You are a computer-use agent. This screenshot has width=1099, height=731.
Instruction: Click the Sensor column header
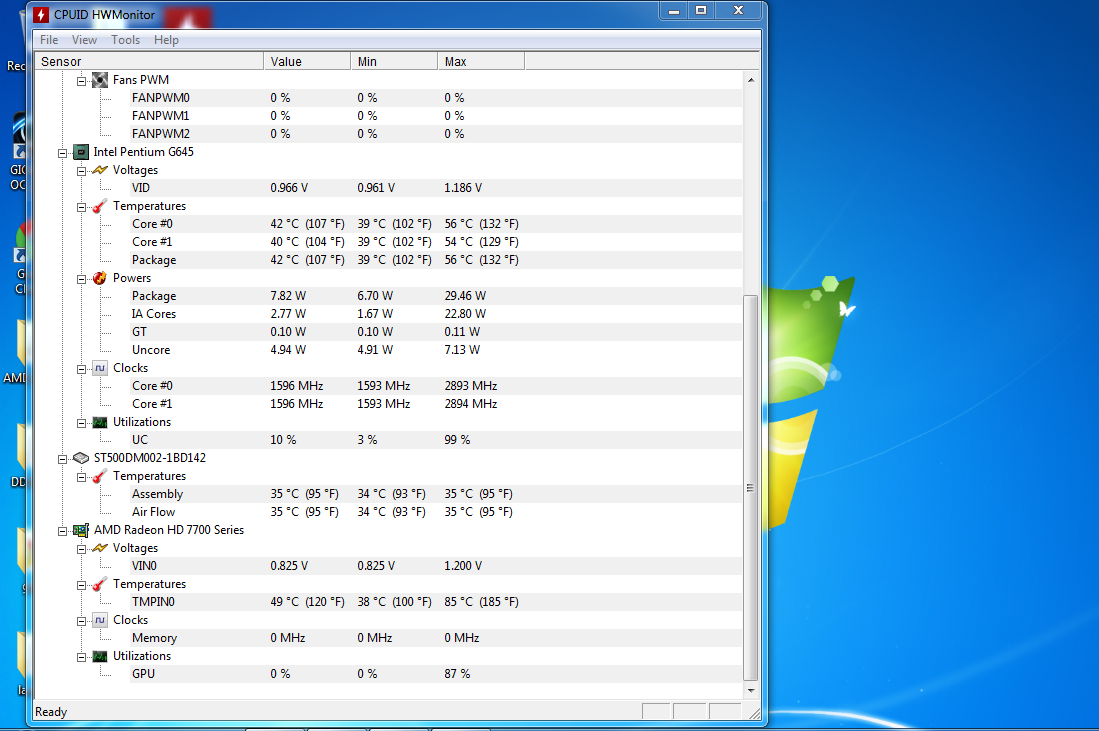coord(149,62)
